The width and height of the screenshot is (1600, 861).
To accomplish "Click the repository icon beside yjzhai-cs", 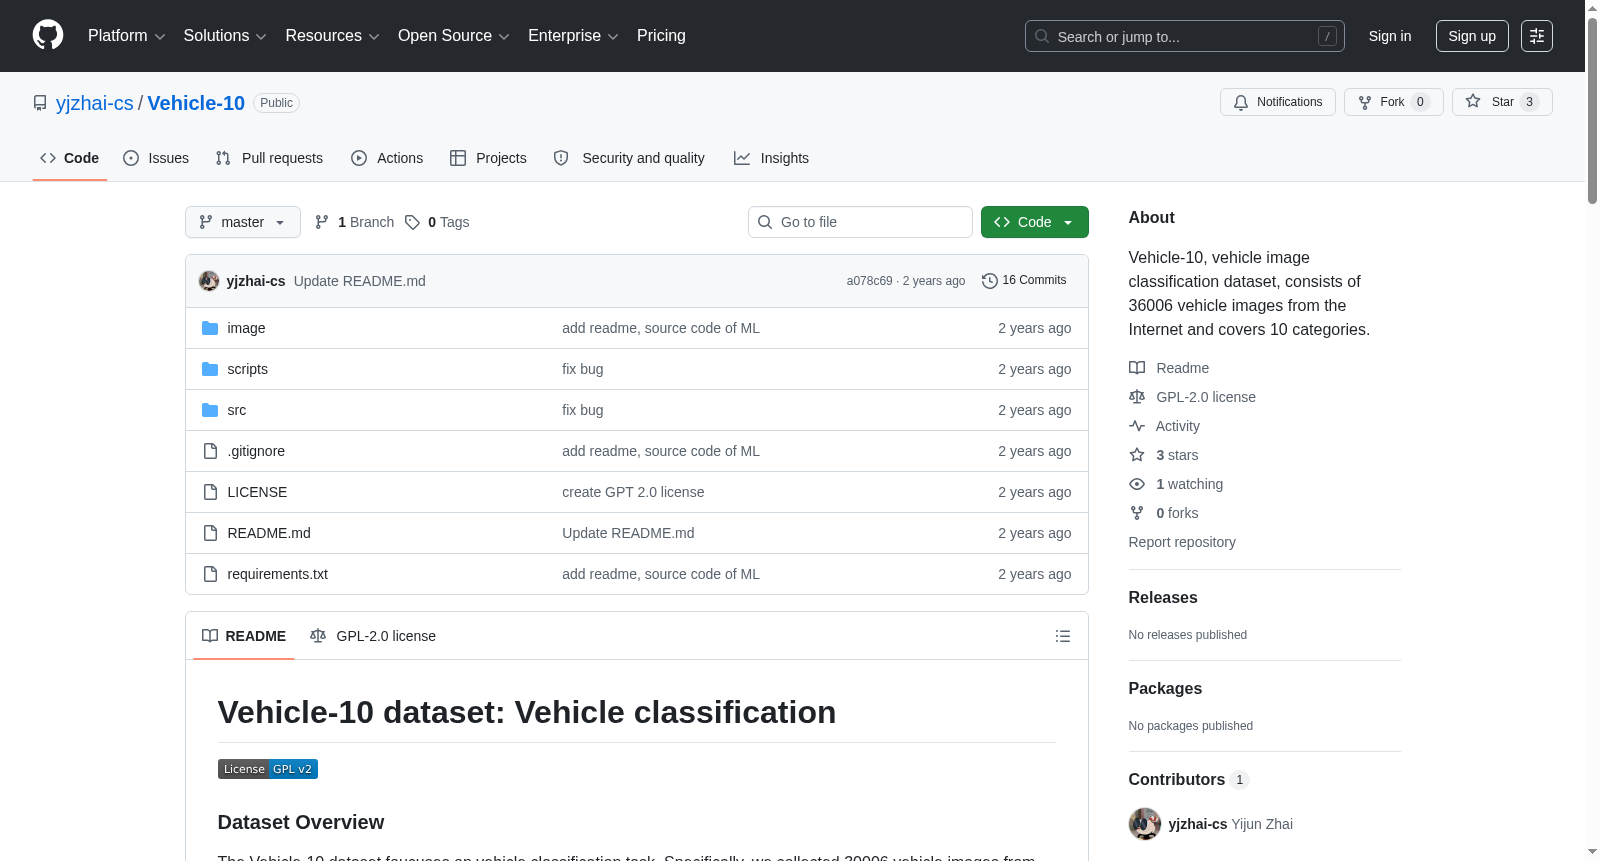I will point(40,103).
